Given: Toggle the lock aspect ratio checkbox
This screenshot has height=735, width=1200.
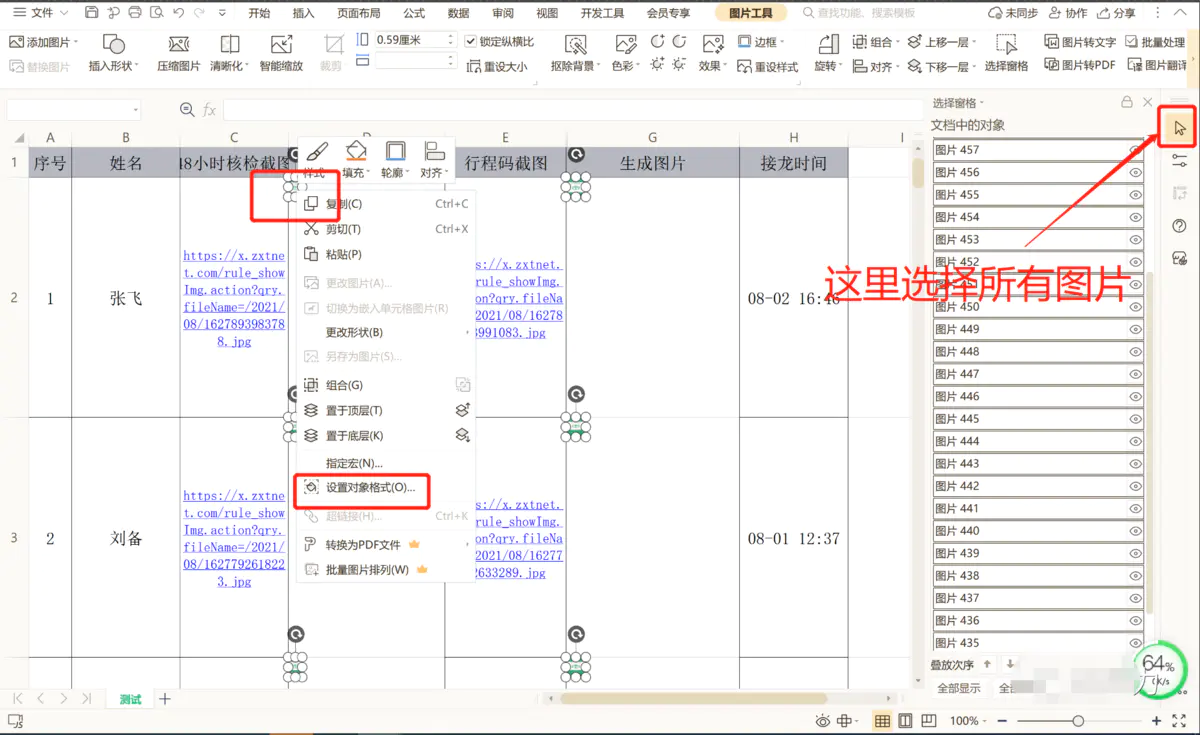Looking at the screenshot, I should coord(472,42).
